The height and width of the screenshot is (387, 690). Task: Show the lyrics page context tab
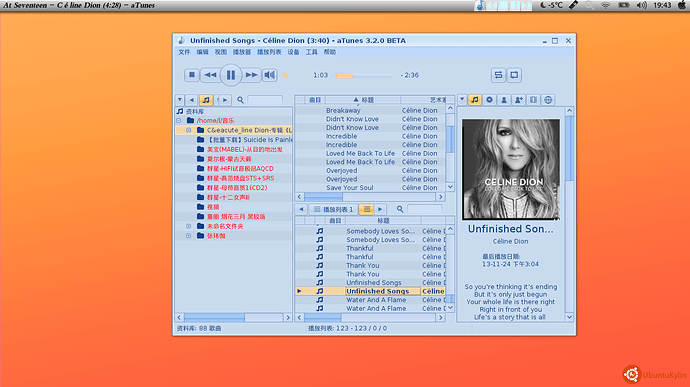(533, 100)
